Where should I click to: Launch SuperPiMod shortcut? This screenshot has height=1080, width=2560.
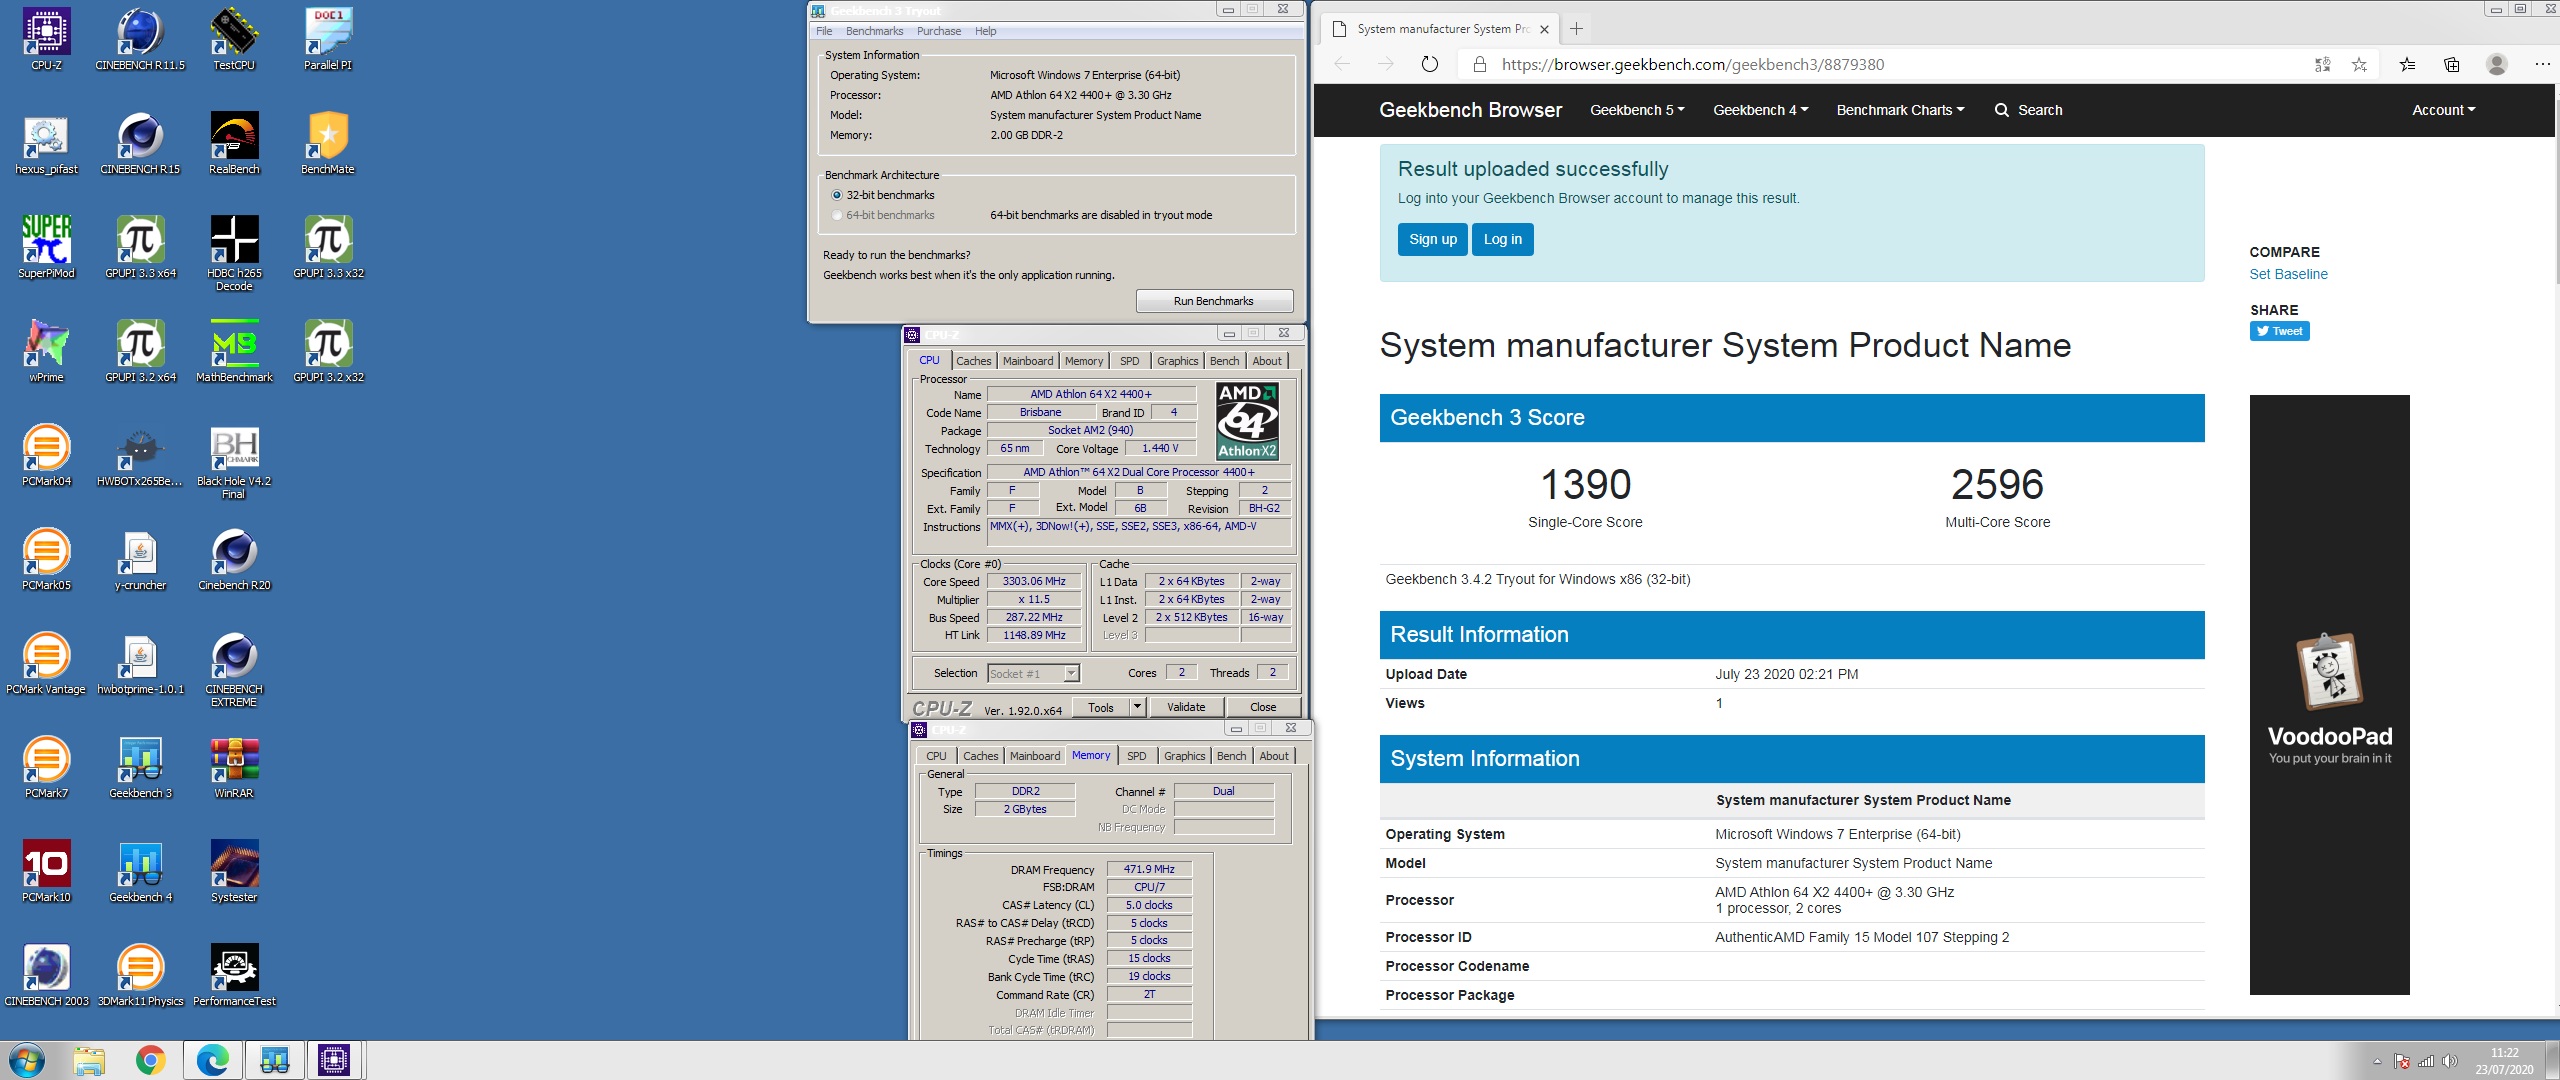[46, 248]
